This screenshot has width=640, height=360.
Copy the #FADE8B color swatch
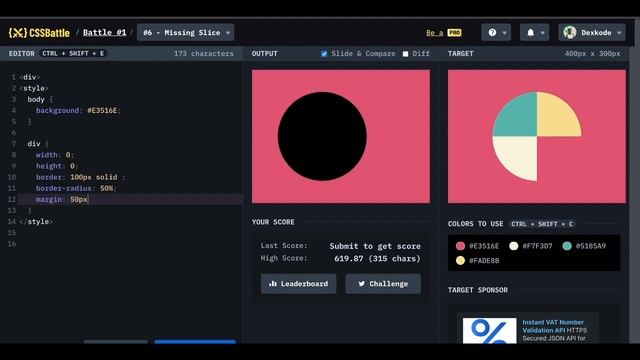coord(460,260)
